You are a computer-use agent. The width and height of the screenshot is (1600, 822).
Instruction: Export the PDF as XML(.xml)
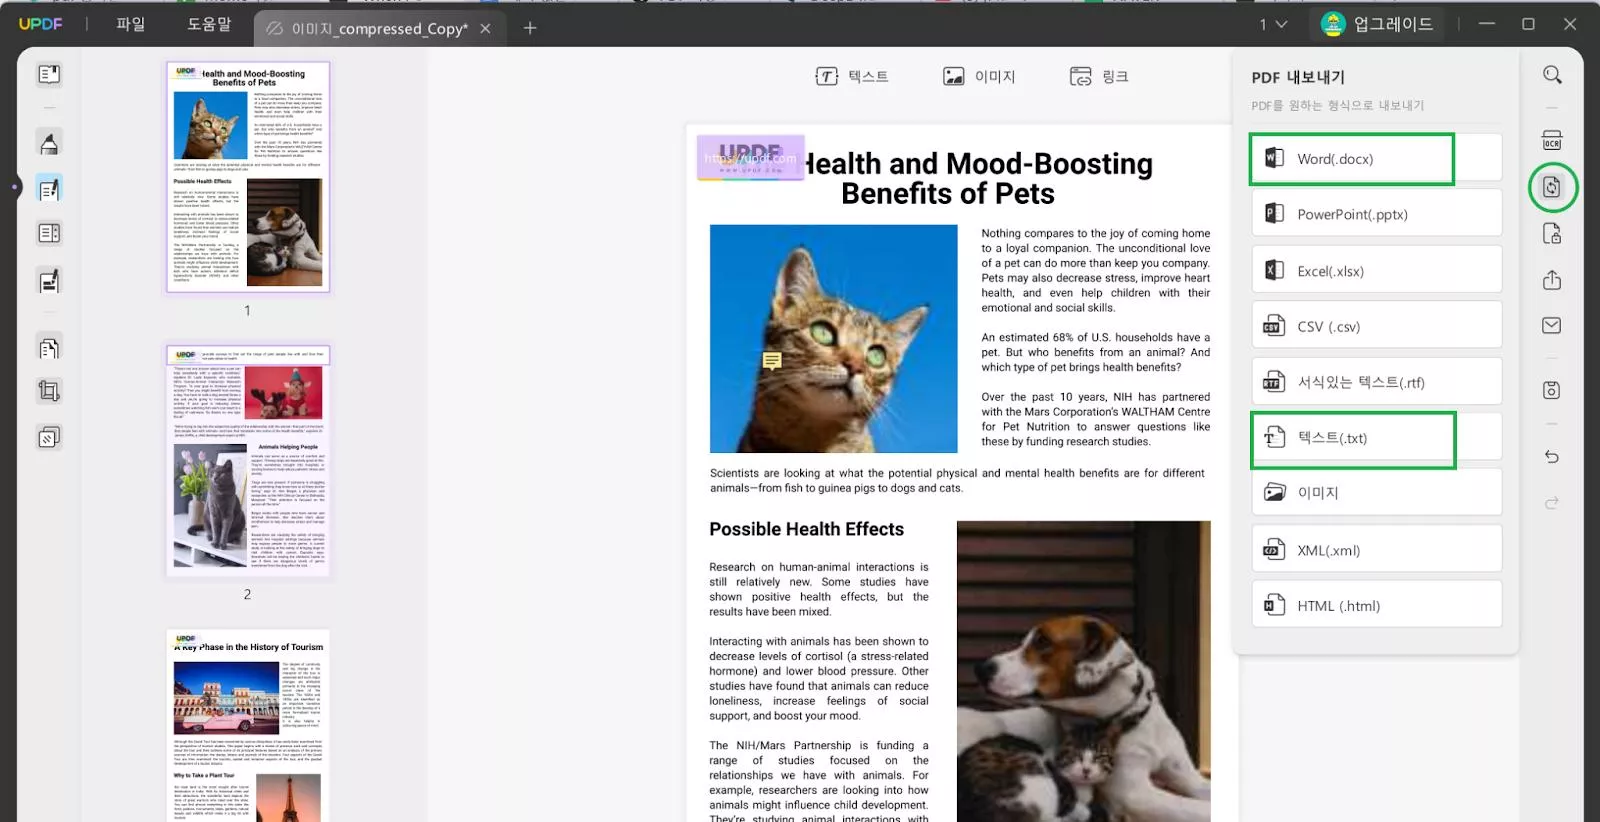pos(1376,549)
